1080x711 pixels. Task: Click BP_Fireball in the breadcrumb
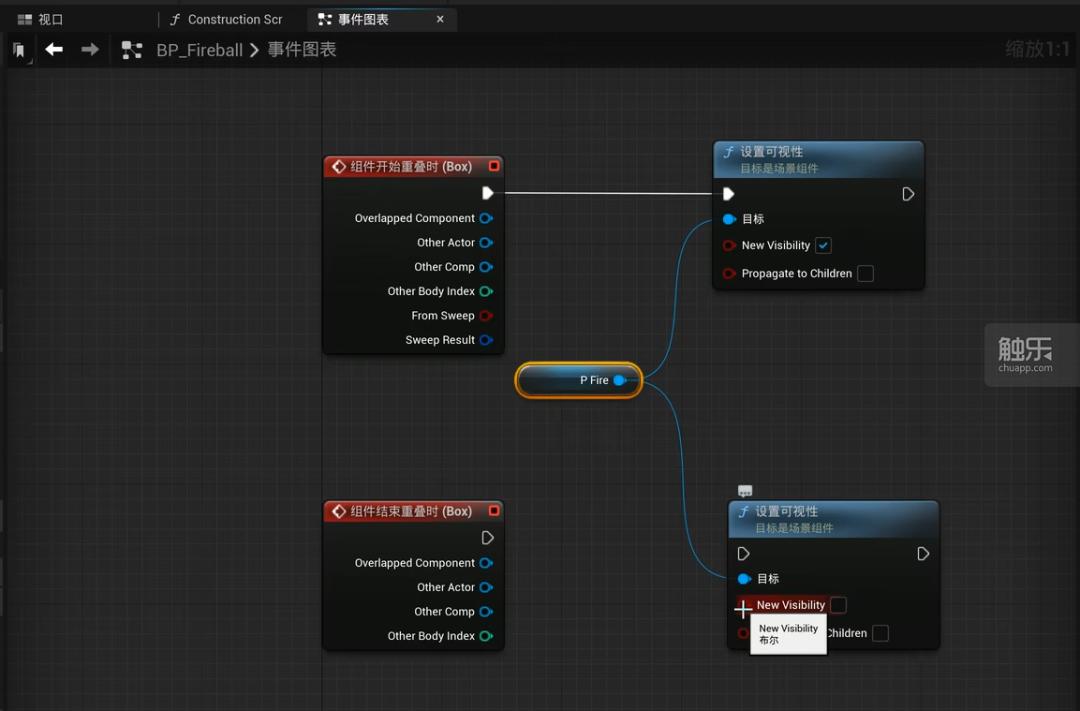[199, 50]
